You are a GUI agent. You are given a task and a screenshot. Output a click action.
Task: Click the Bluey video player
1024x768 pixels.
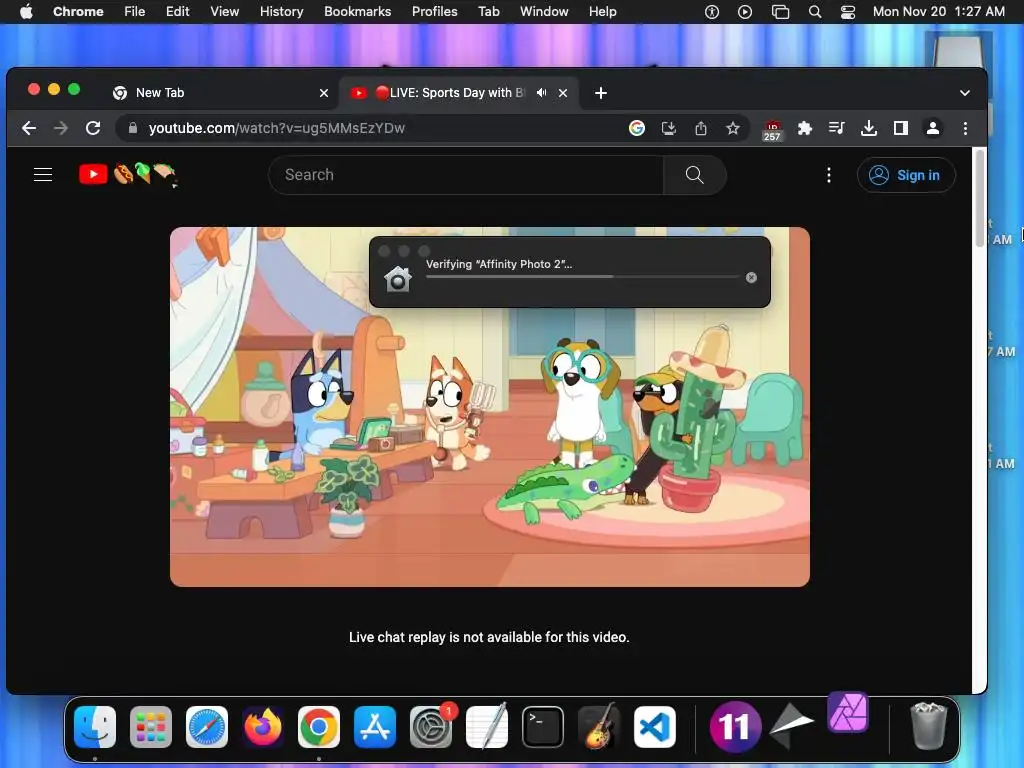coord(490,406)
